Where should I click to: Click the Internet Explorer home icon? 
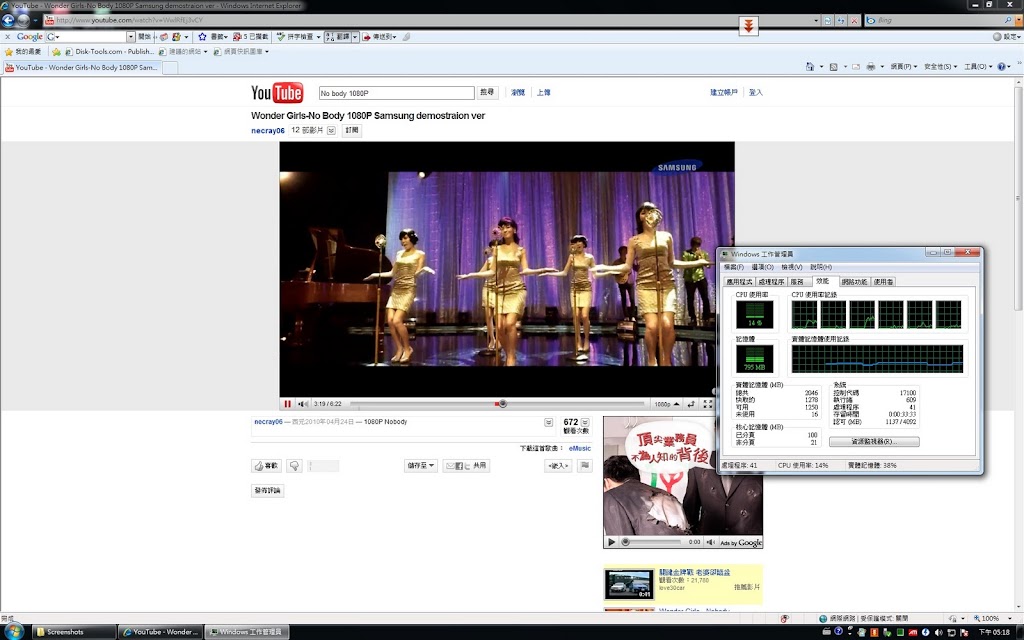click(810, 67)
